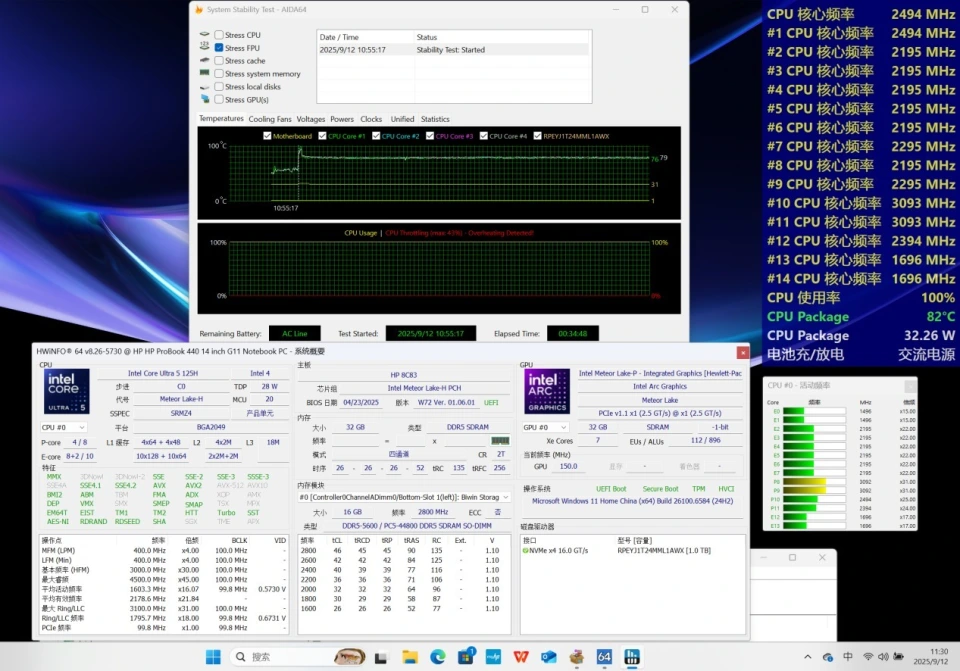Click the Intel Arc Graphics logo
The width and height of the screenshot is (960, 671).
click(x=547, y=391)
